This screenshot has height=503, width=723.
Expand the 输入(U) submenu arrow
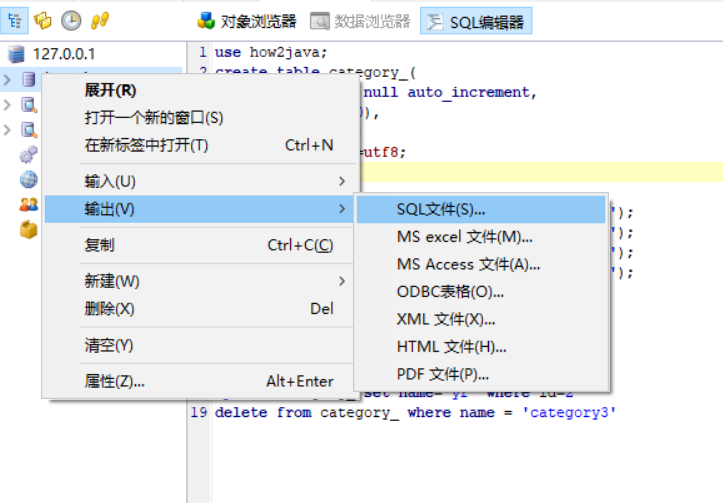[x=342, y=182]
